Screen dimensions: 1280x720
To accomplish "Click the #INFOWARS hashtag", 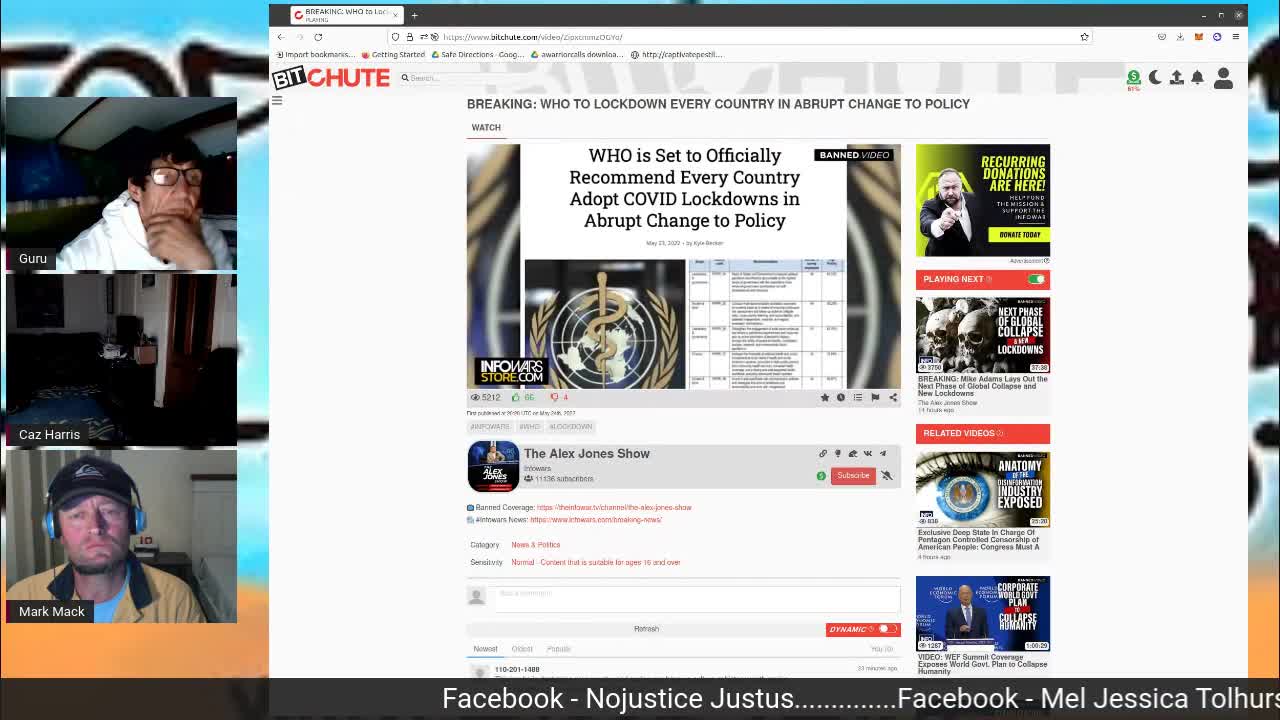I will click(x=490, y=427).
